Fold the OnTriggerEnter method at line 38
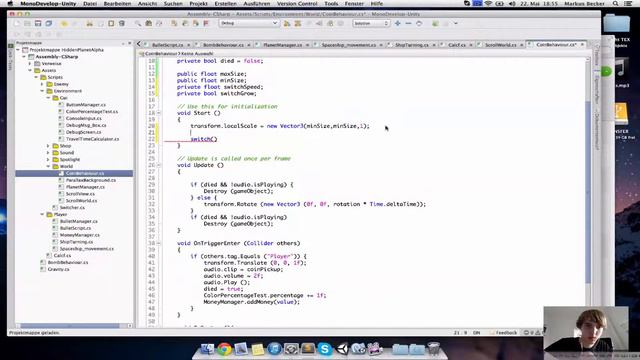Viewport: 640px width, 360px height. click(159, 243)
